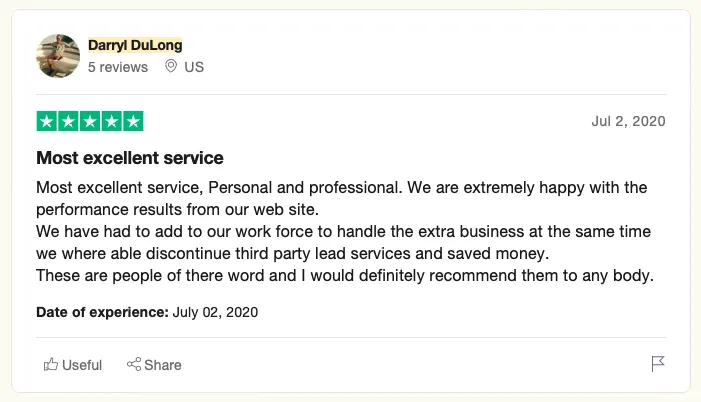Open the 'Most excellent service' review title
The width and height of the screenshot is (701, 402).
pos(130,158)
